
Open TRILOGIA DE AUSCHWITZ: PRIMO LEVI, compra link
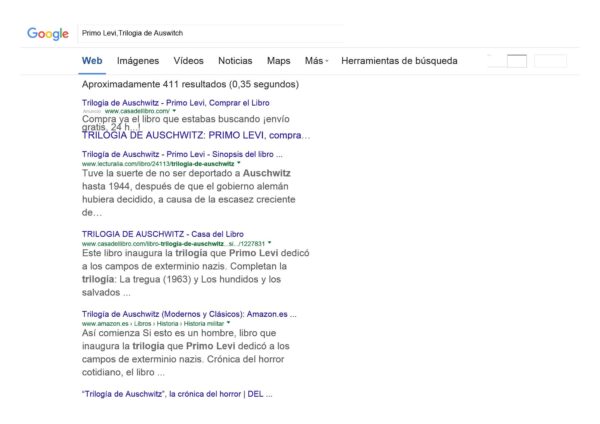(x=196, y=135)
